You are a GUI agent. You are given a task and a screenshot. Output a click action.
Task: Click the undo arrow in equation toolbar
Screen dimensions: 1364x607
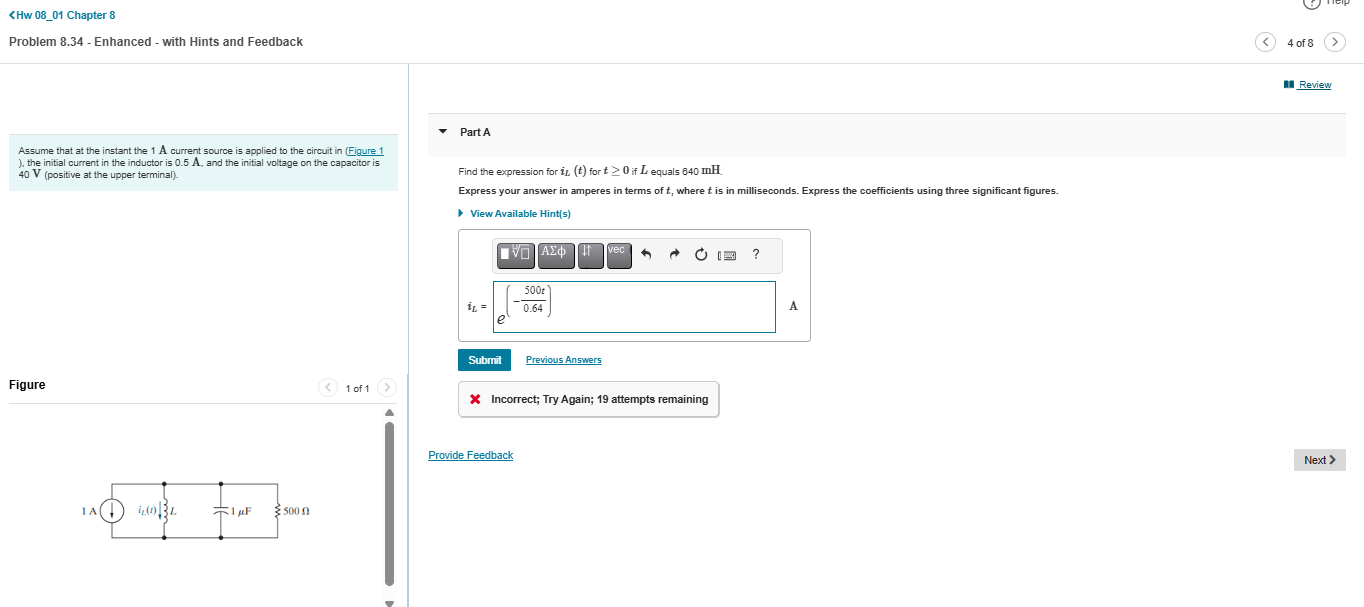(x=646, y=253)
